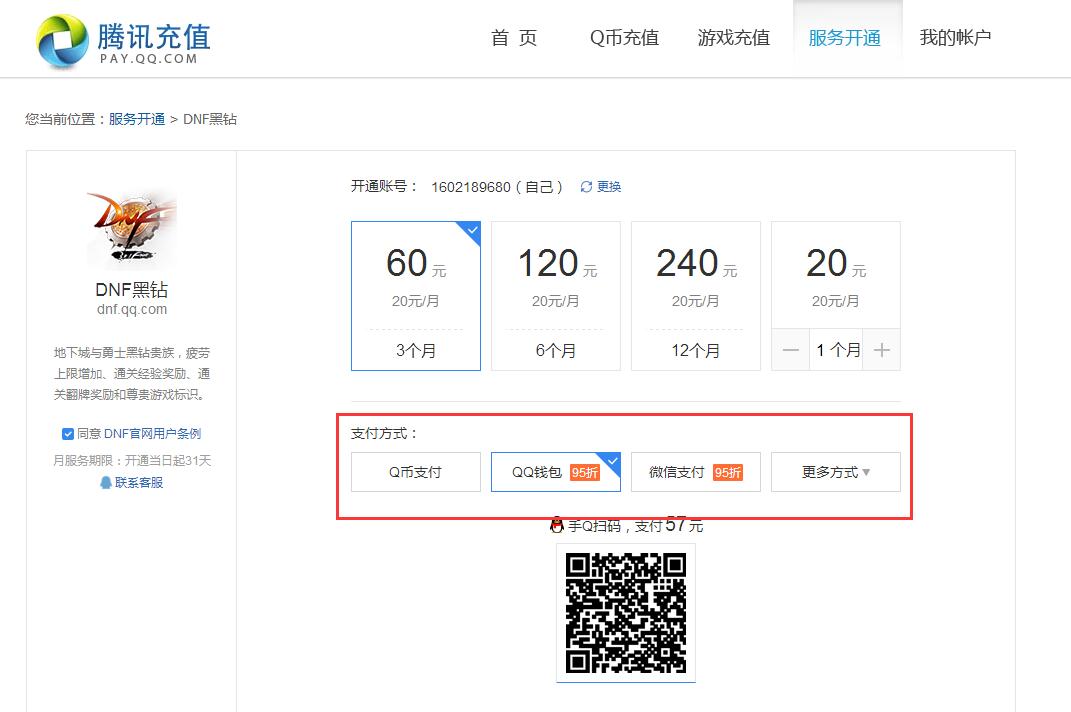Switch to 游戏充值 tab
Viewport: 1071px width, 712px height.
point(734,38)
